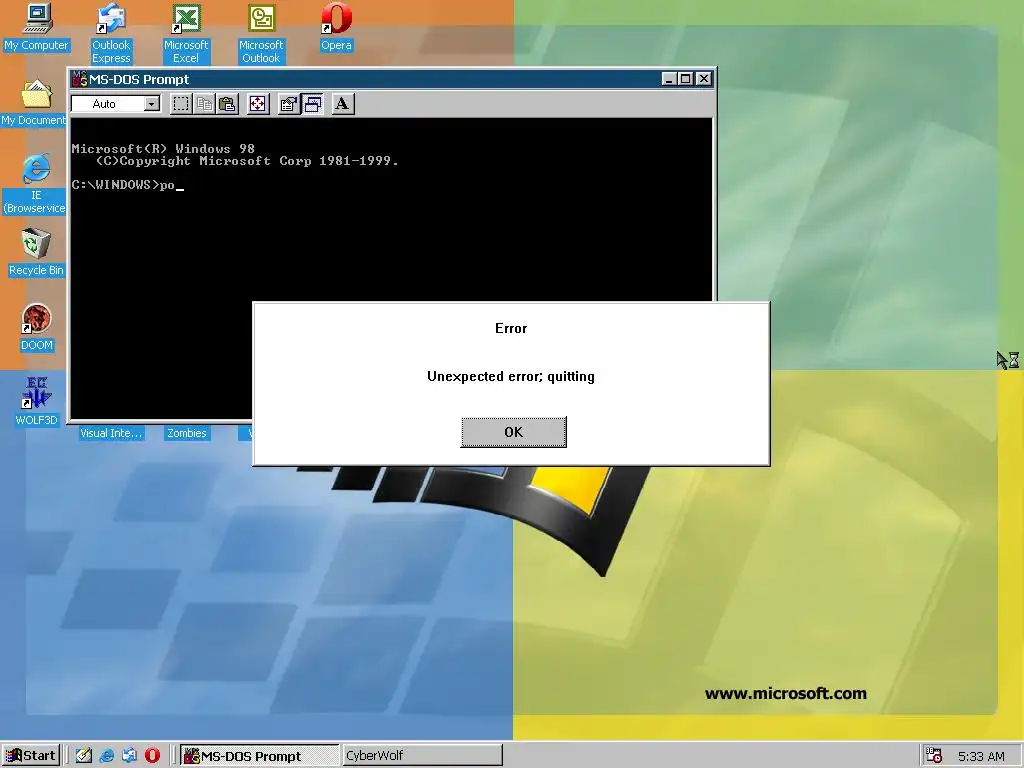
Task: Click the Task Scheduler tray icon
Action: tap(934, 756)
